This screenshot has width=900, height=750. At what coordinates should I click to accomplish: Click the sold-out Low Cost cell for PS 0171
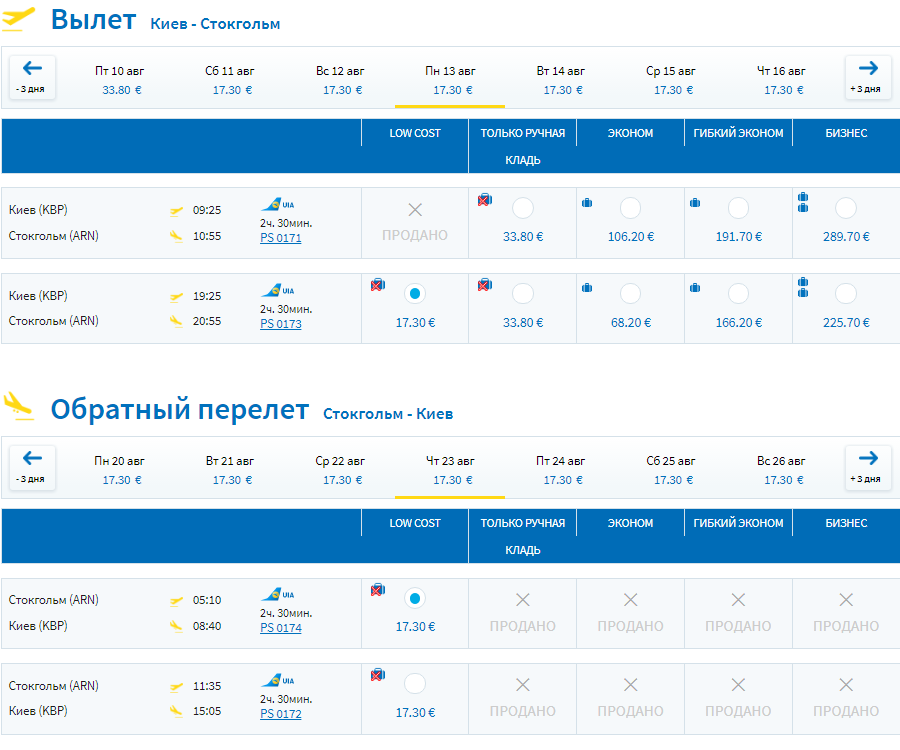tap(415, 222)
